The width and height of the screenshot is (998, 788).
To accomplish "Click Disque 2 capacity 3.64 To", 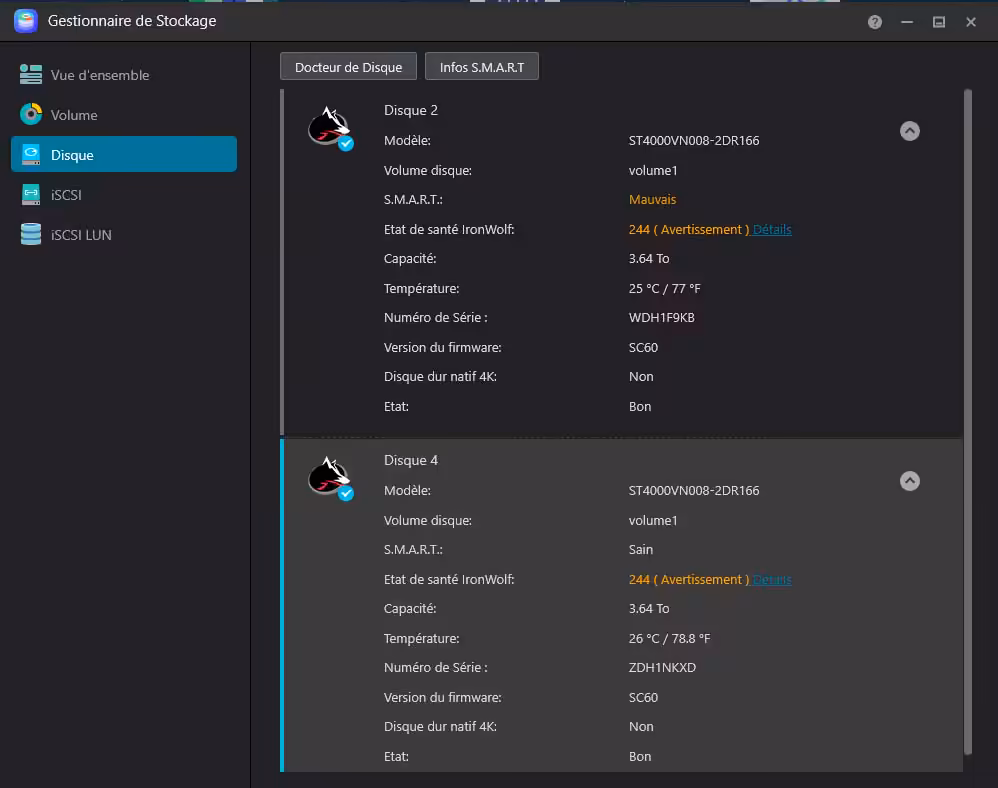I will tap(649, 258).
